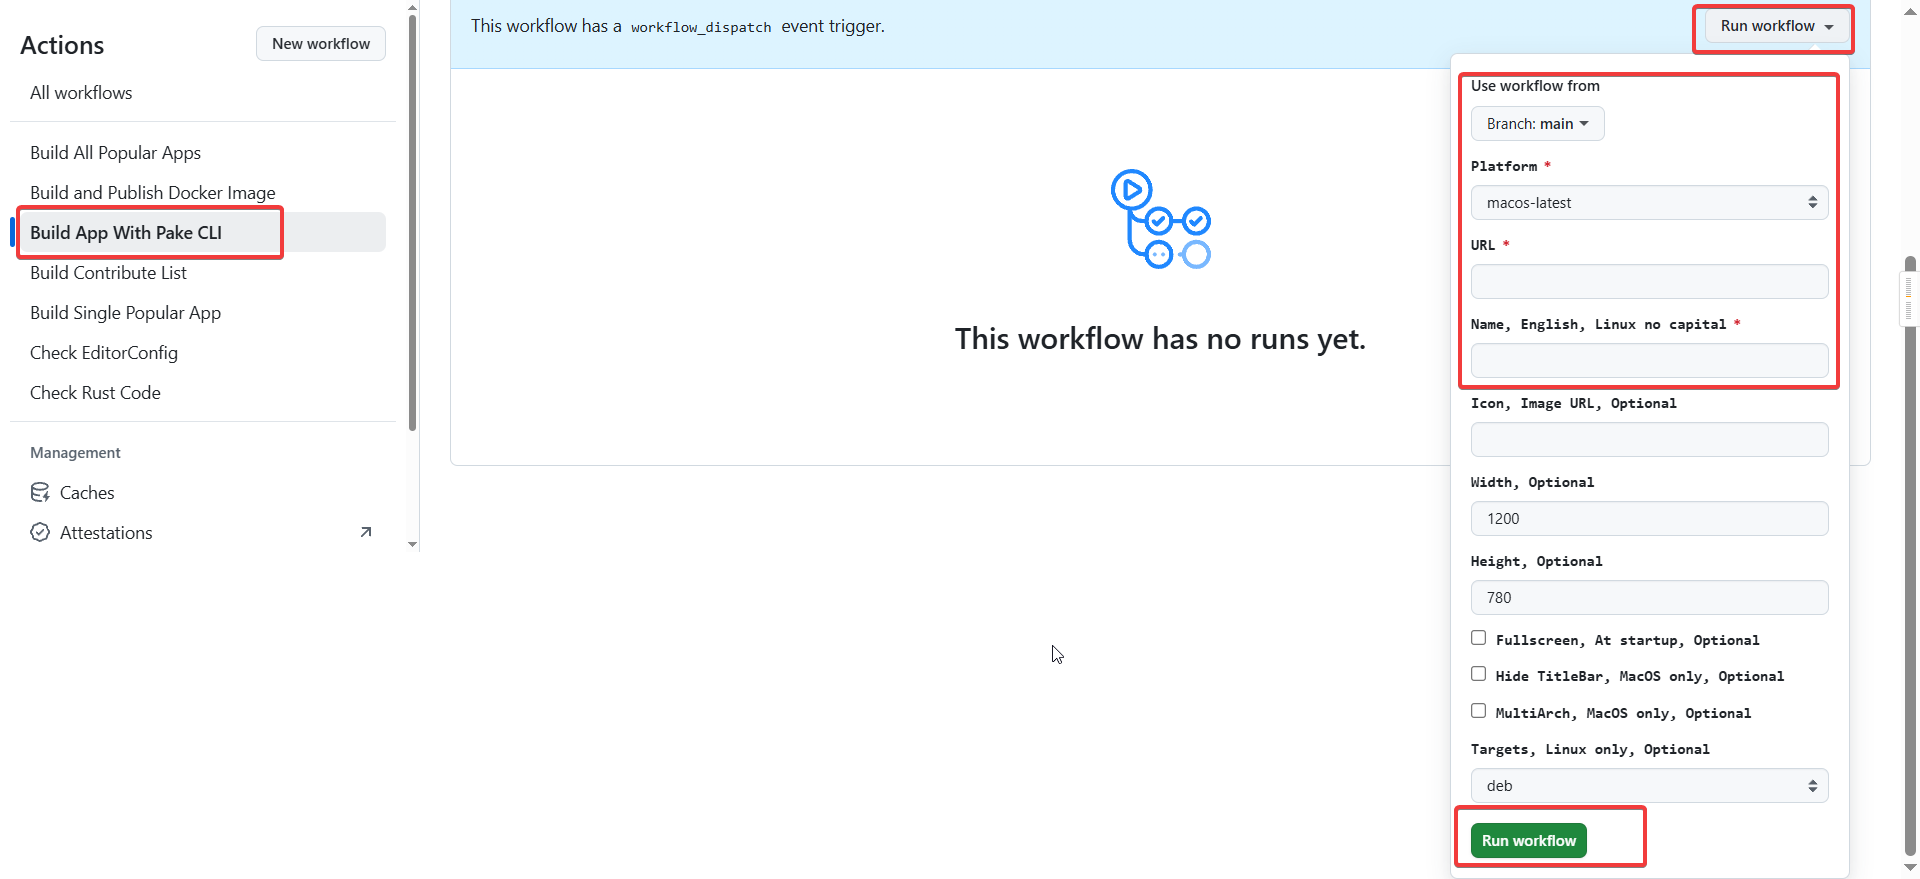Open the Branch: main dropdown
Image resolution: width=1920 pixels, height=879 pixels.
tap(1537, 124)
